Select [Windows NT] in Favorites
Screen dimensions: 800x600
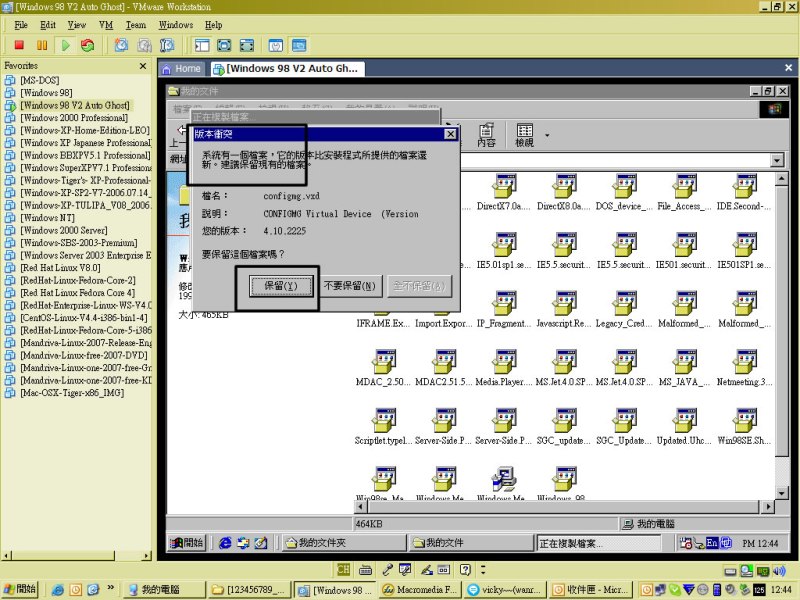47,218
